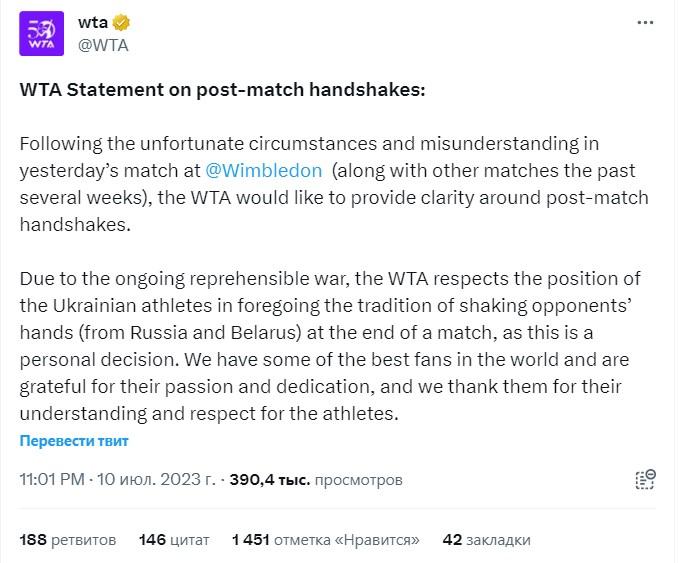Image resolution: width=678 pixels, height=563 pixels.
Task: Click the @WTA handle under the name
Action: pos(103,45)
